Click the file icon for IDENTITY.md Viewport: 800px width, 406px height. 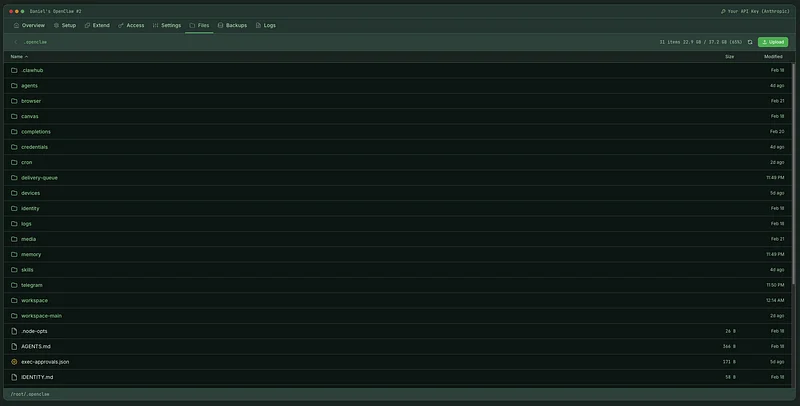pyautogui.click(x=14, y=377)
